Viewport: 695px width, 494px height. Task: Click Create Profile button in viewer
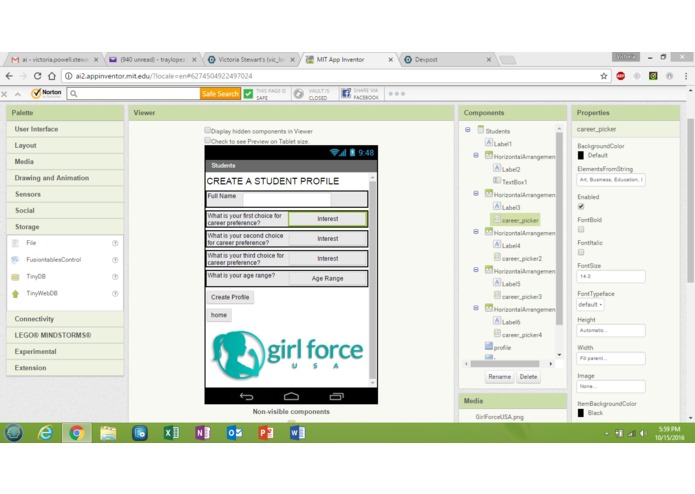click(230, 297)
